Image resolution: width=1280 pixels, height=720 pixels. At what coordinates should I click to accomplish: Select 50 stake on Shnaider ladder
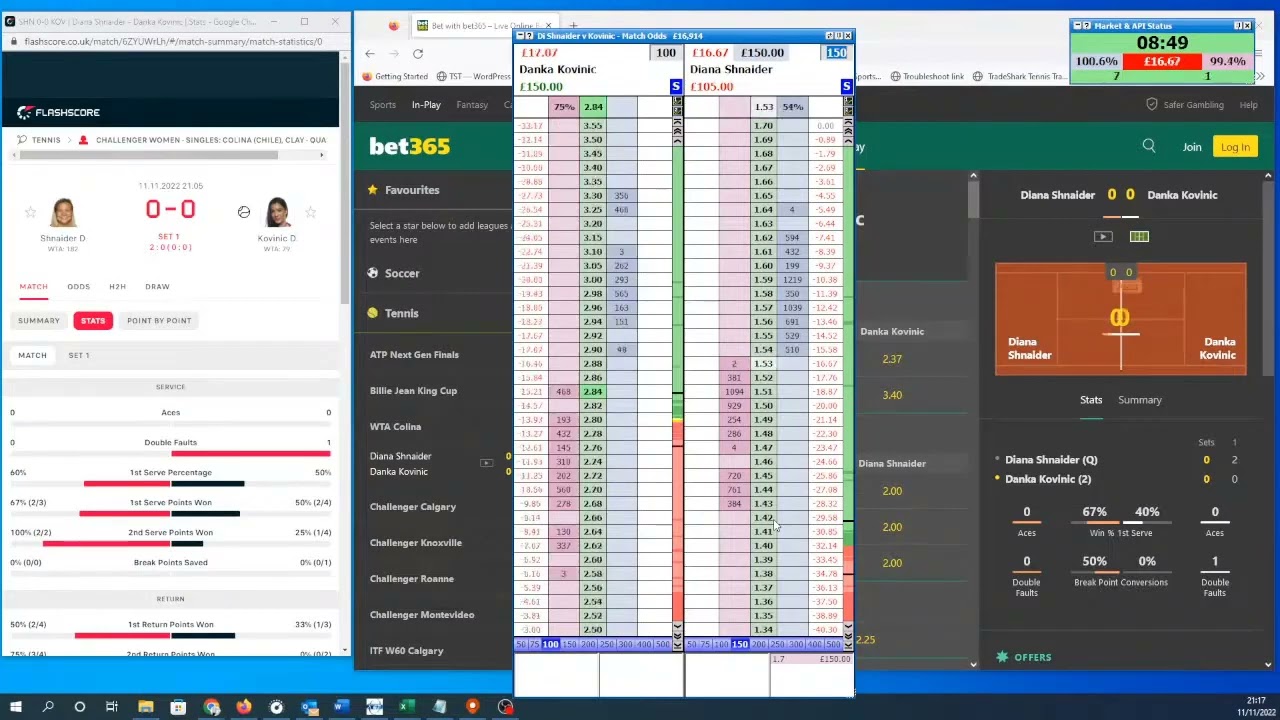[x=691, y=645]
